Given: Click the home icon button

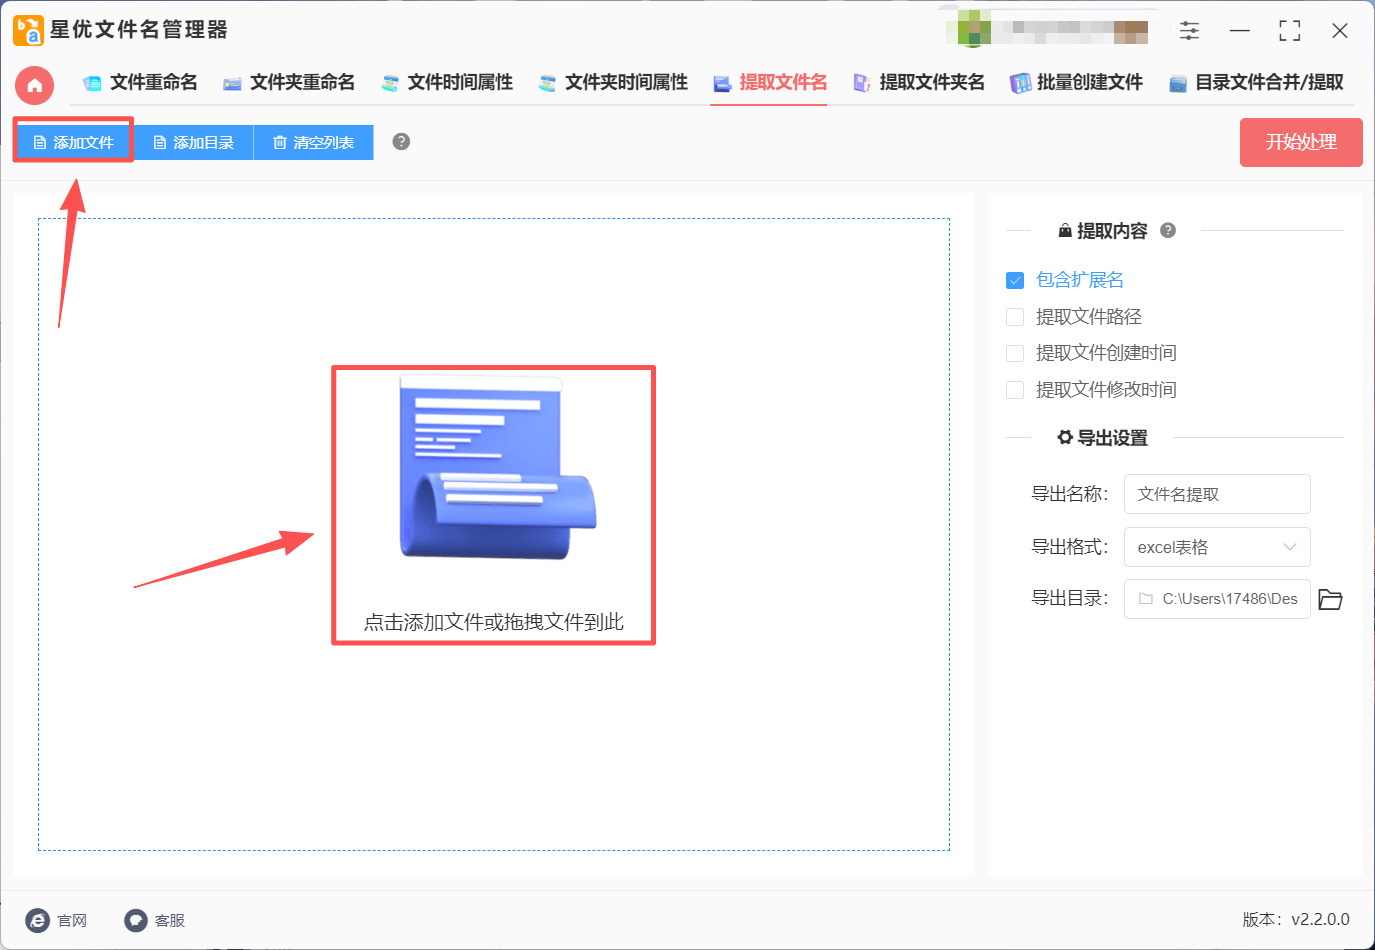Looking at the screenshot, I should [34, 85].
